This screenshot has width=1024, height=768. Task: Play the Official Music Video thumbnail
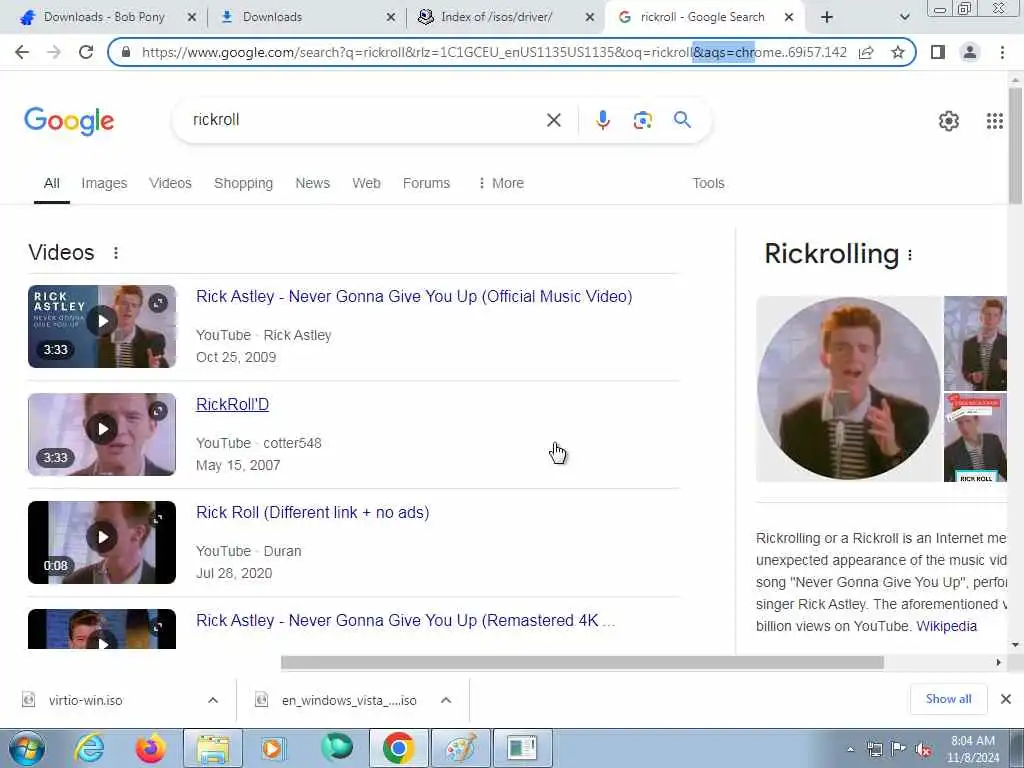click(102, 321)
